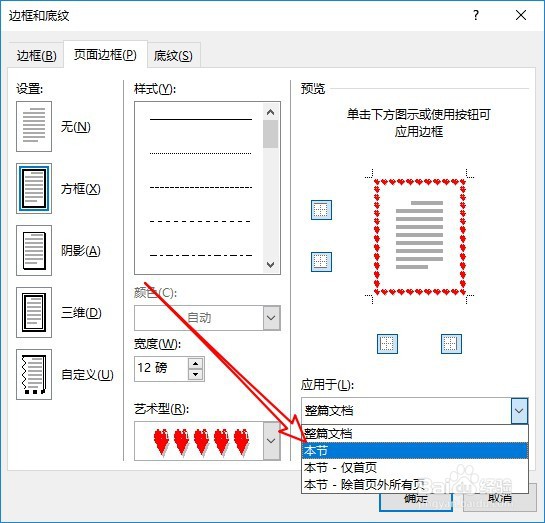The image size is (545, 523).
Task: Toggle the top border button in preview
Action: (x=321, y=210)
